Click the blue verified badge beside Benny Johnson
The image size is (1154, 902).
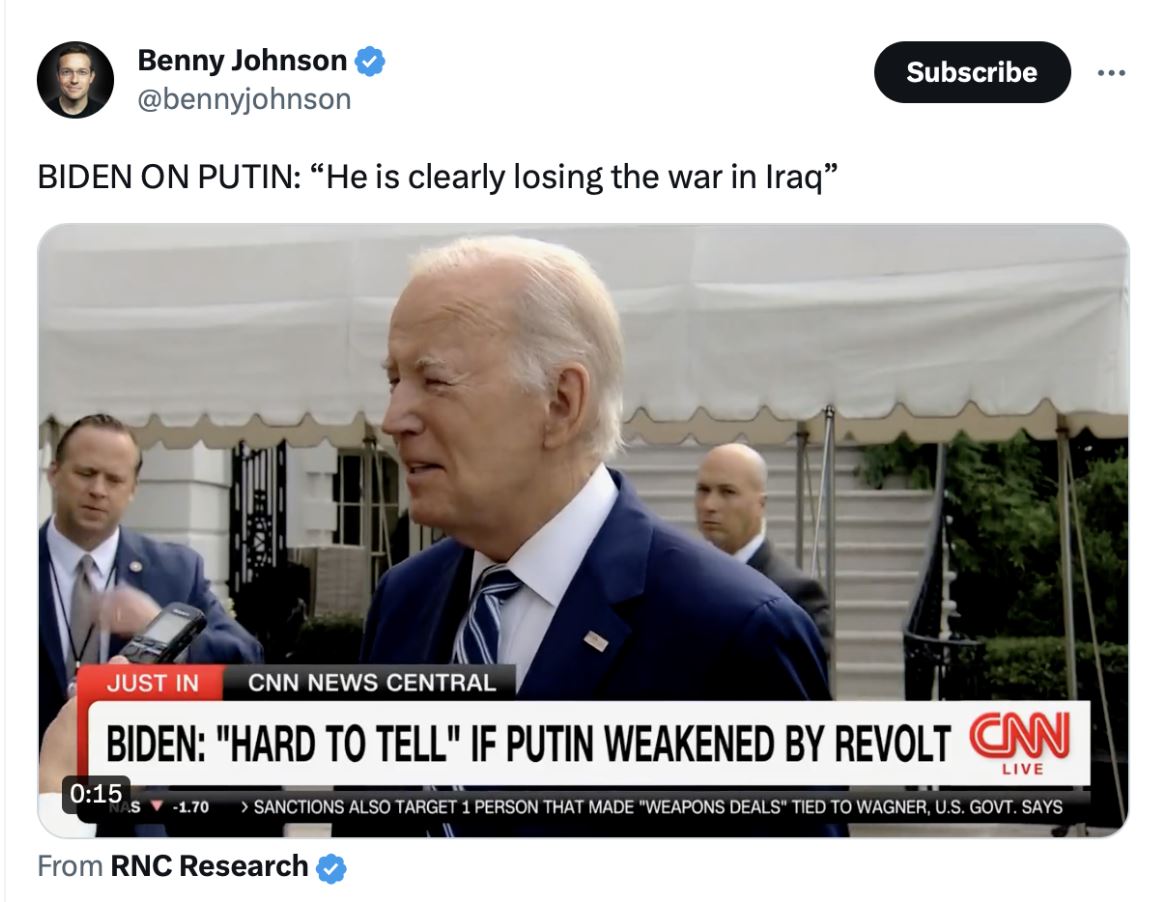click(x=370, y=61)
